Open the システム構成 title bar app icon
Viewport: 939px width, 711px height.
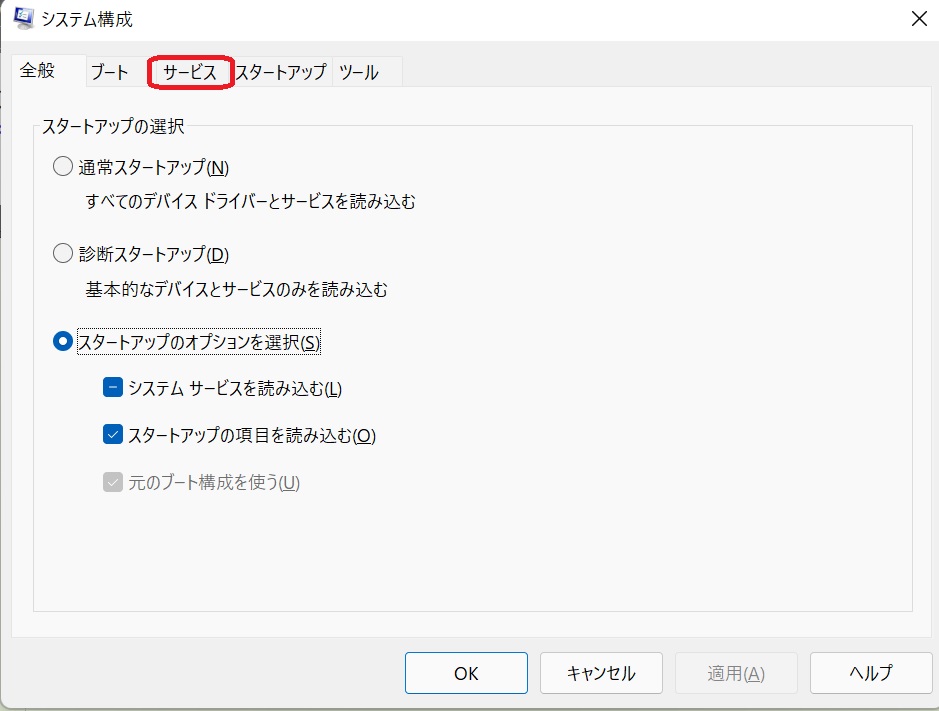coord(24,18)
